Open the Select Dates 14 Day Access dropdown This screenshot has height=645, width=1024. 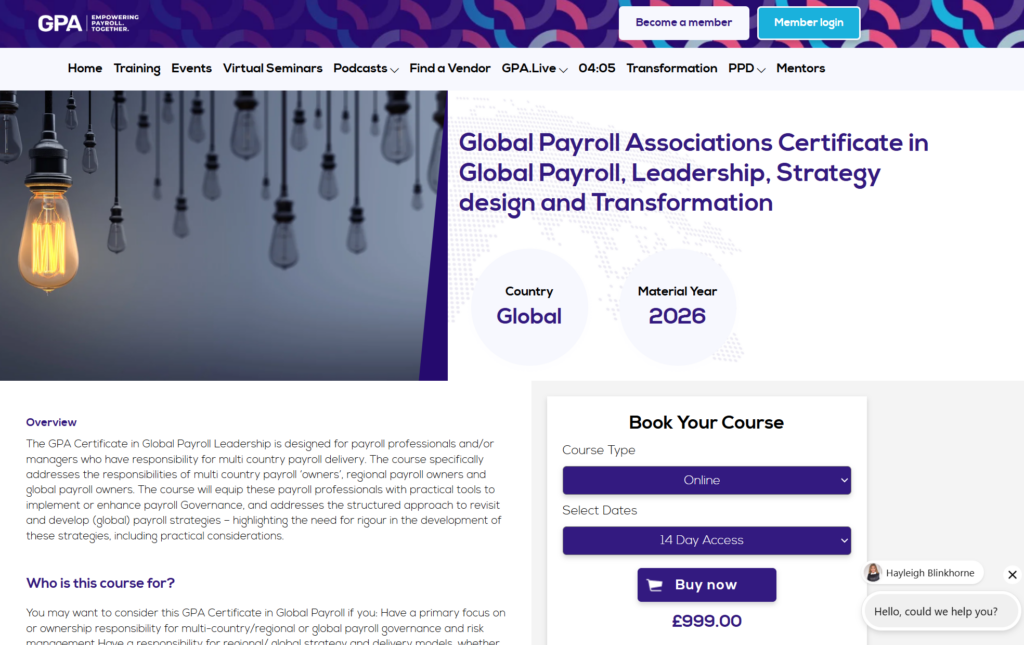(x=707, y=541)
